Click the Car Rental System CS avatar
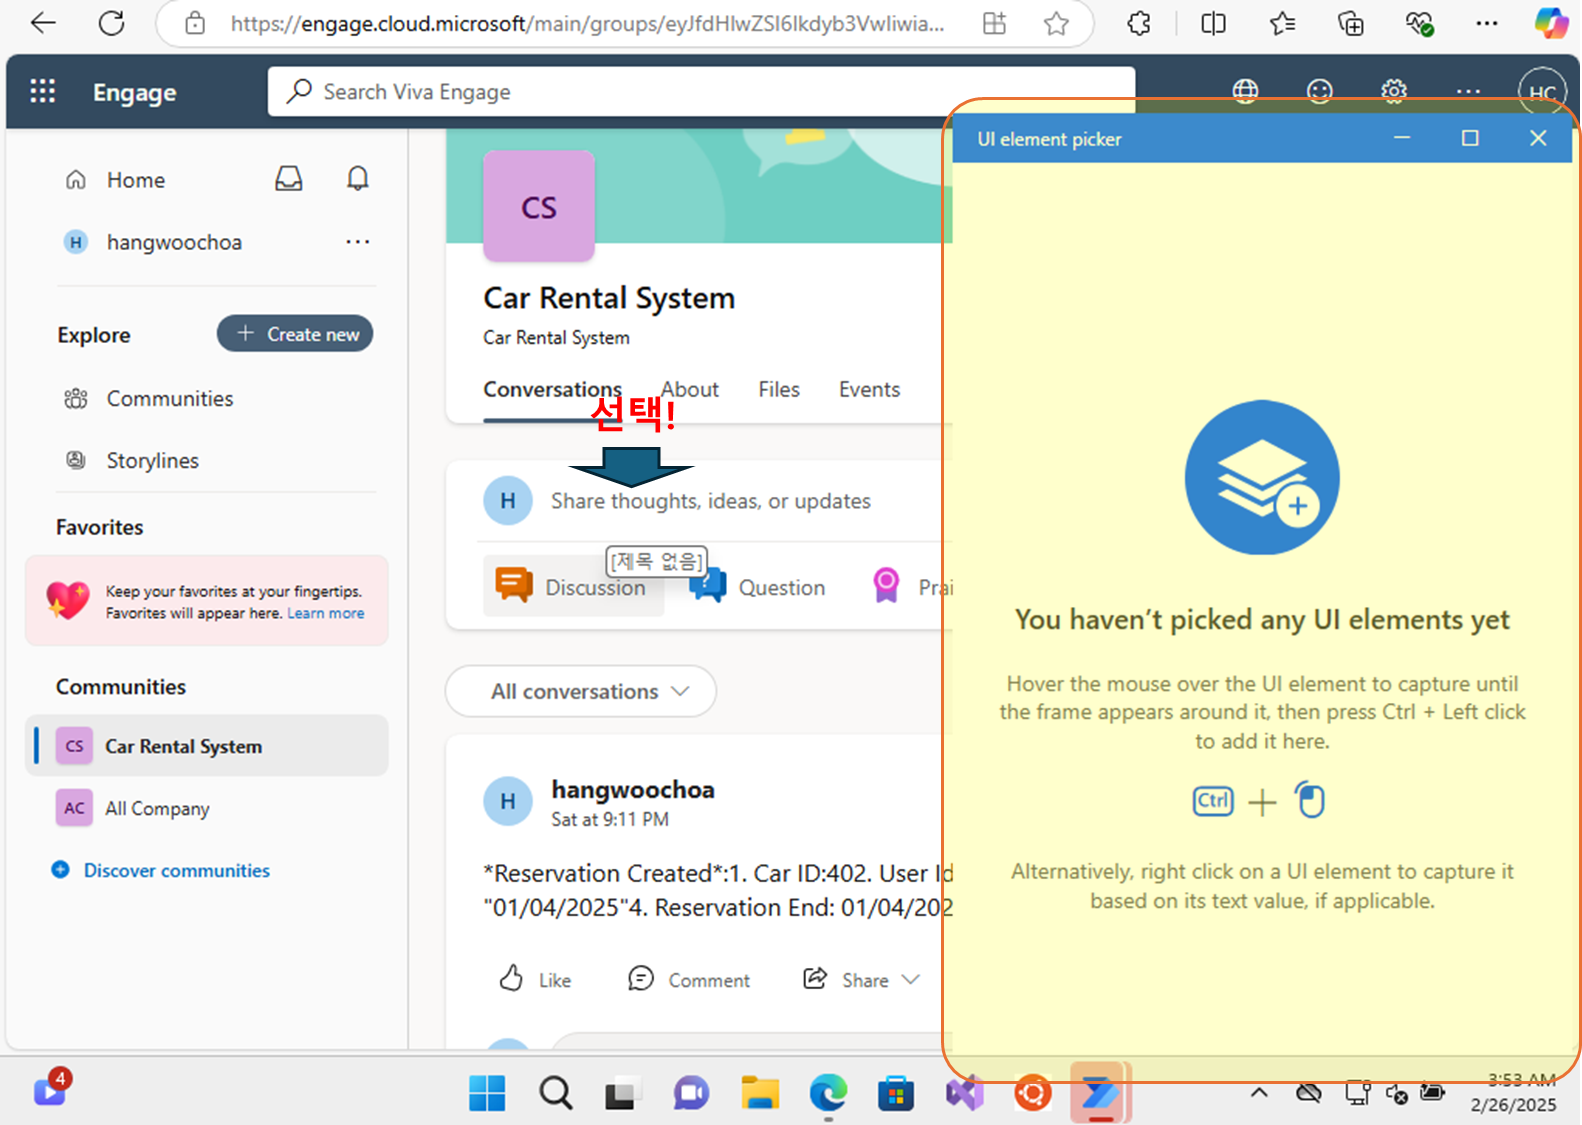The image size is (1582, 1125). (x=539, y=206)
